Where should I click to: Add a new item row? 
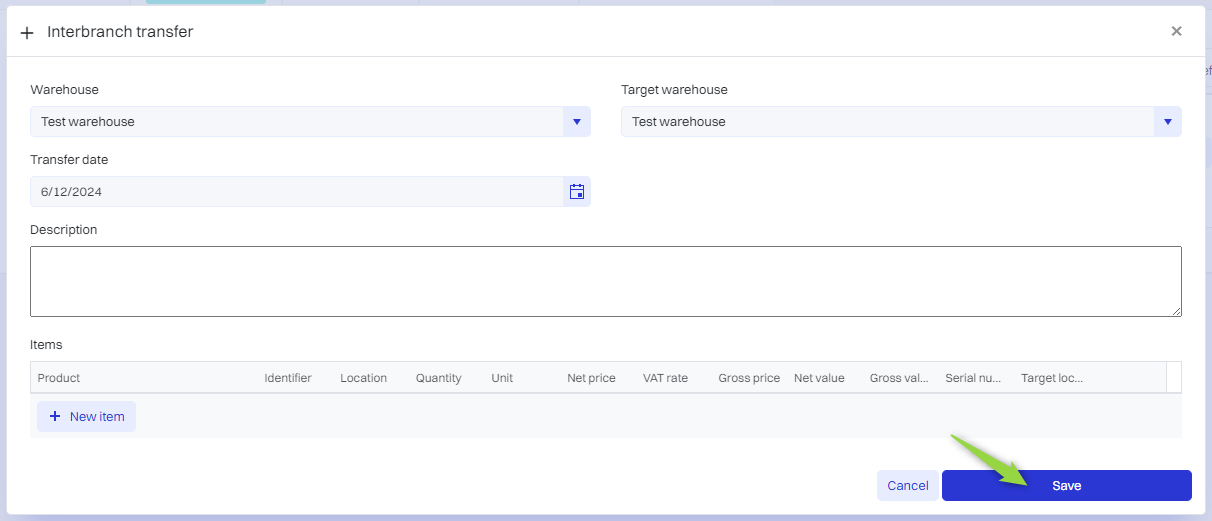pos(86,417)
